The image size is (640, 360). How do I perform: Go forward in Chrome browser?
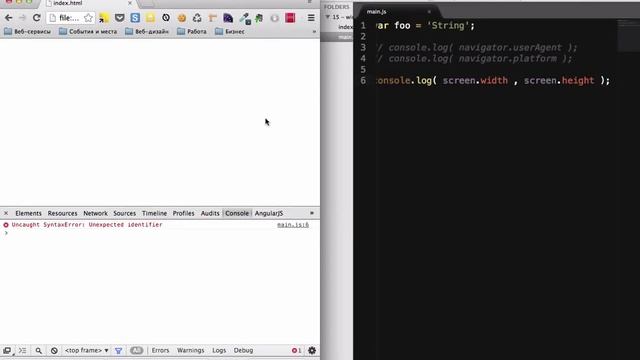click(22, 18)
